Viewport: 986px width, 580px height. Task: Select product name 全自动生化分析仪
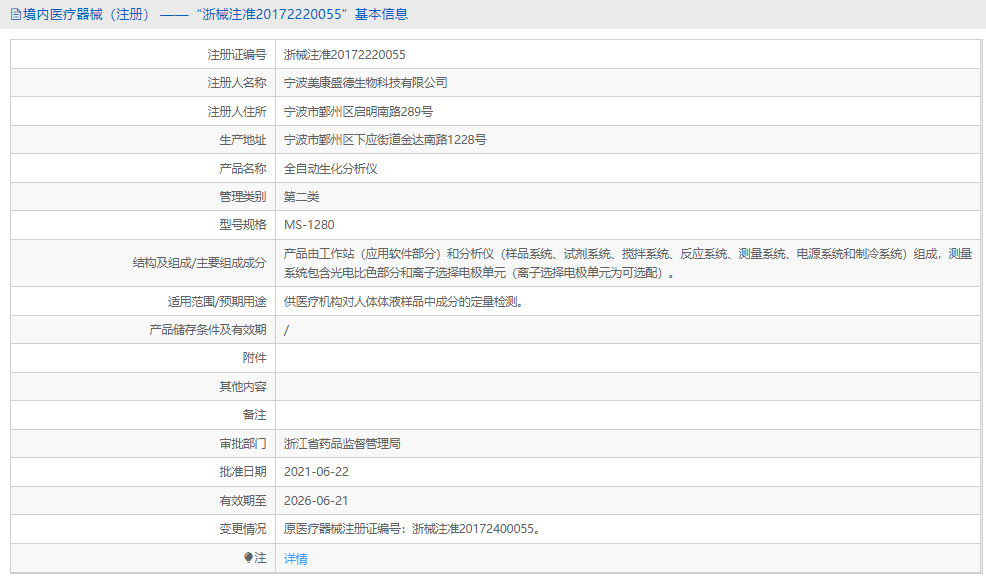point(331,169)
